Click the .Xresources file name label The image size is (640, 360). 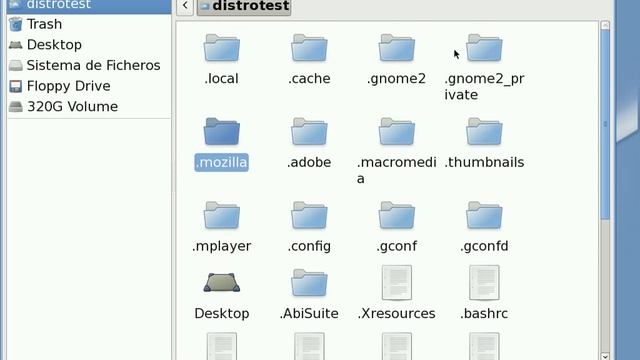coord(396,313)
